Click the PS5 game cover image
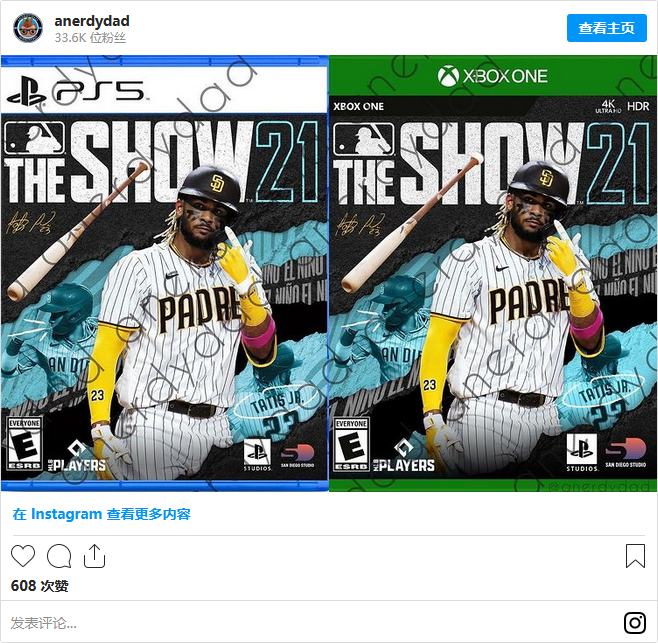This screenshot has width=658, height=643. (164, 273)
